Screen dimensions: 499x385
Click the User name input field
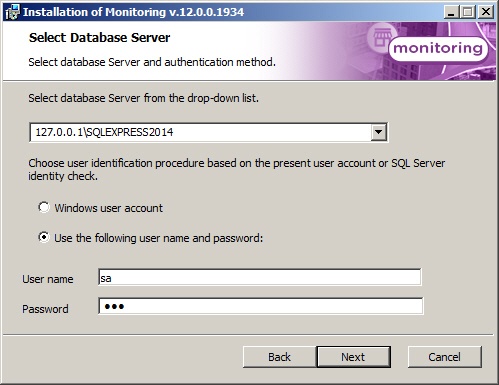(260, 277)
